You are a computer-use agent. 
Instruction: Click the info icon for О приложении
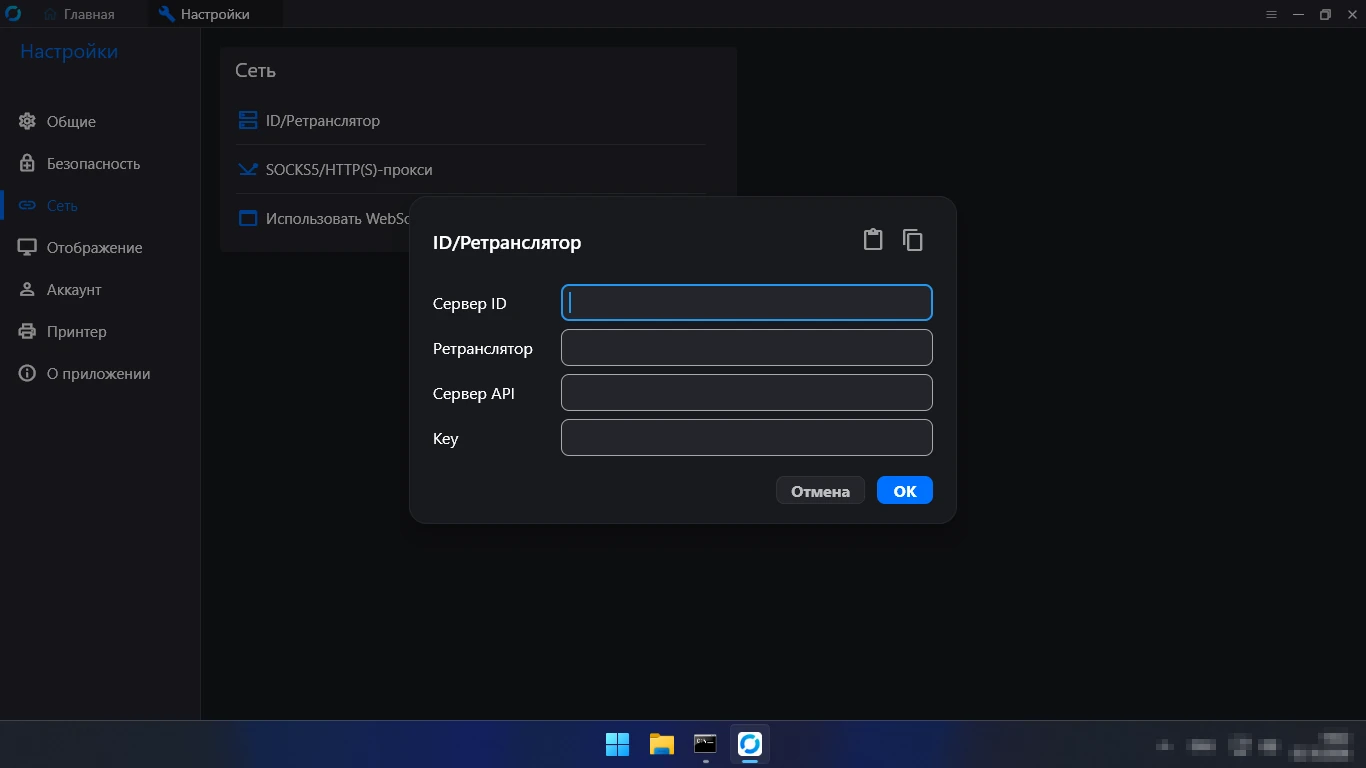click(27, 373)
